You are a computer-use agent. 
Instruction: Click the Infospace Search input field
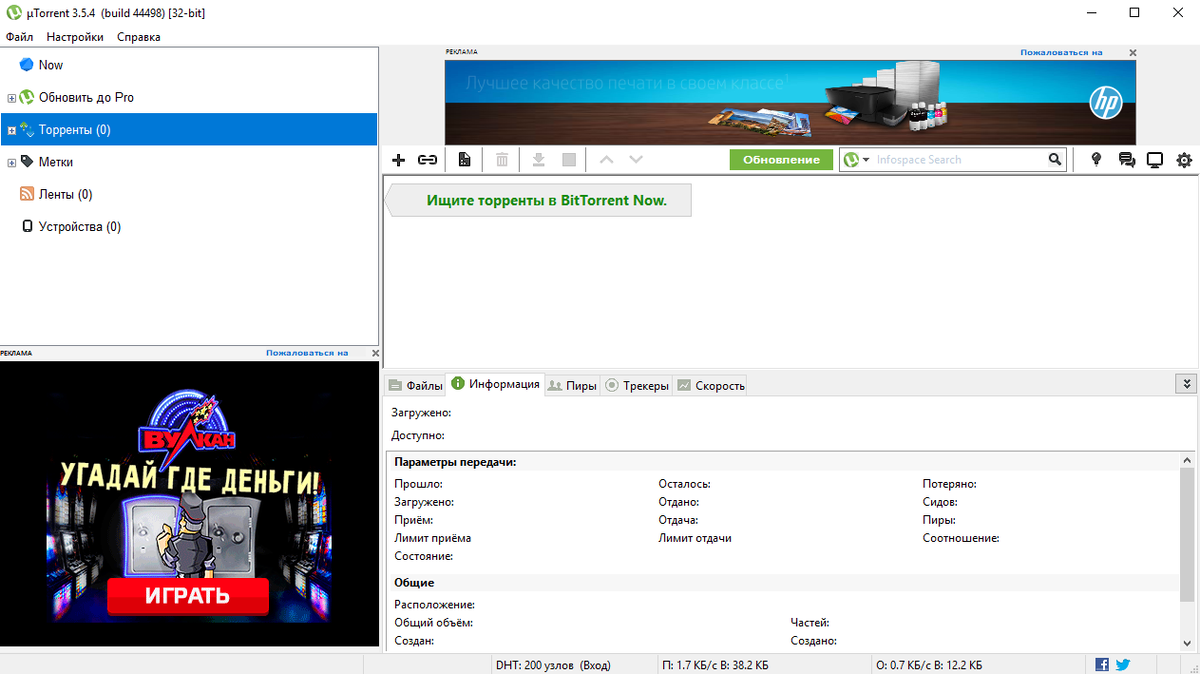tap(960, 160)
